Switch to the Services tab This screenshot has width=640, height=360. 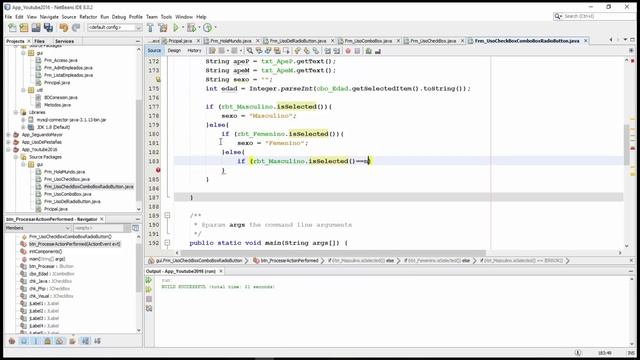(x=64, y=41)
